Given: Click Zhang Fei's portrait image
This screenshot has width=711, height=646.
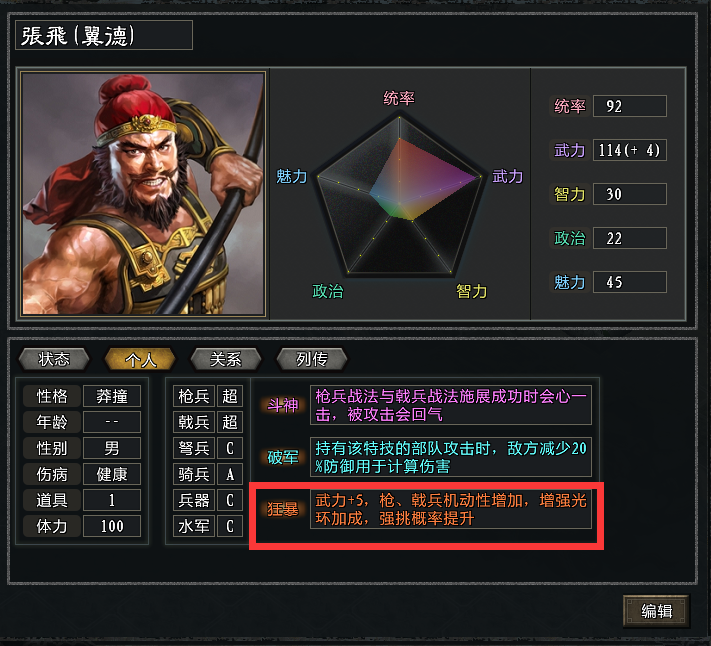Looking at the screenshot, I should coord(143,193).
